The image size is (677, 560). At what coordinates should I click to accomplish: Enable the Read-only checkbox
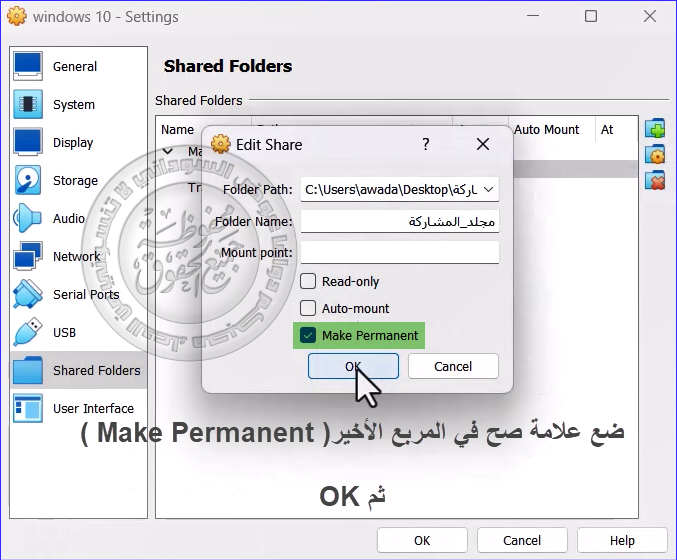[x=308, y=282]
